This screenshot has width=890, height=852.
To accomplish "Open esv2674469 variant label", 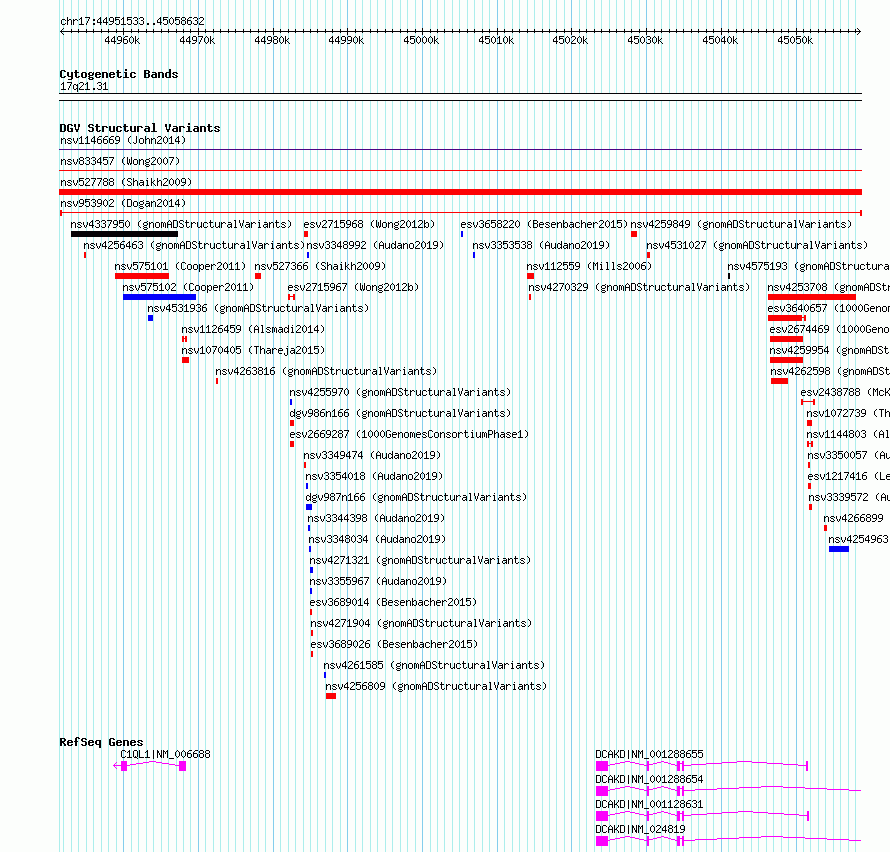I will [830, 329].
